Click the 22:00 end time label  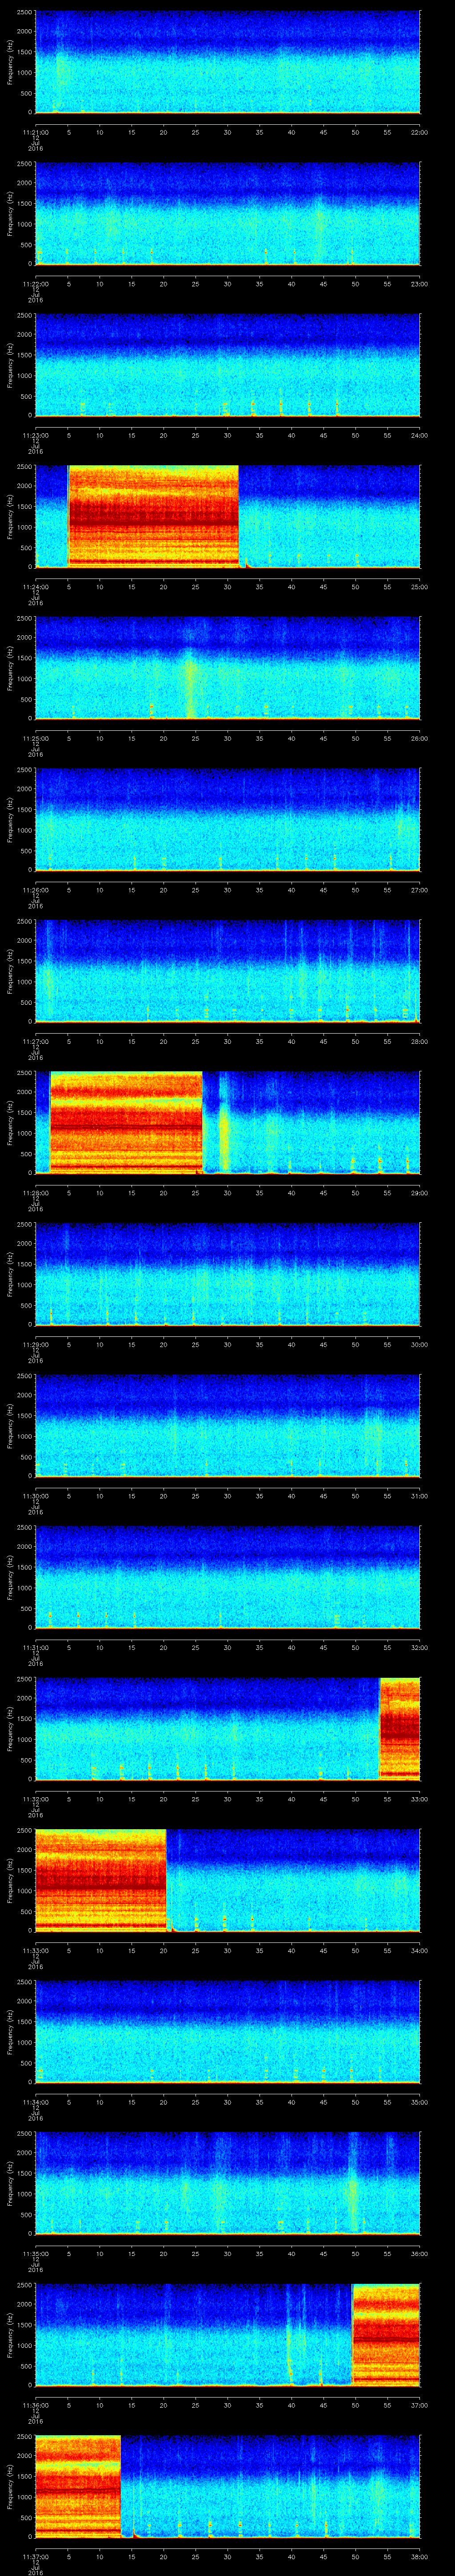coord(419,131)
